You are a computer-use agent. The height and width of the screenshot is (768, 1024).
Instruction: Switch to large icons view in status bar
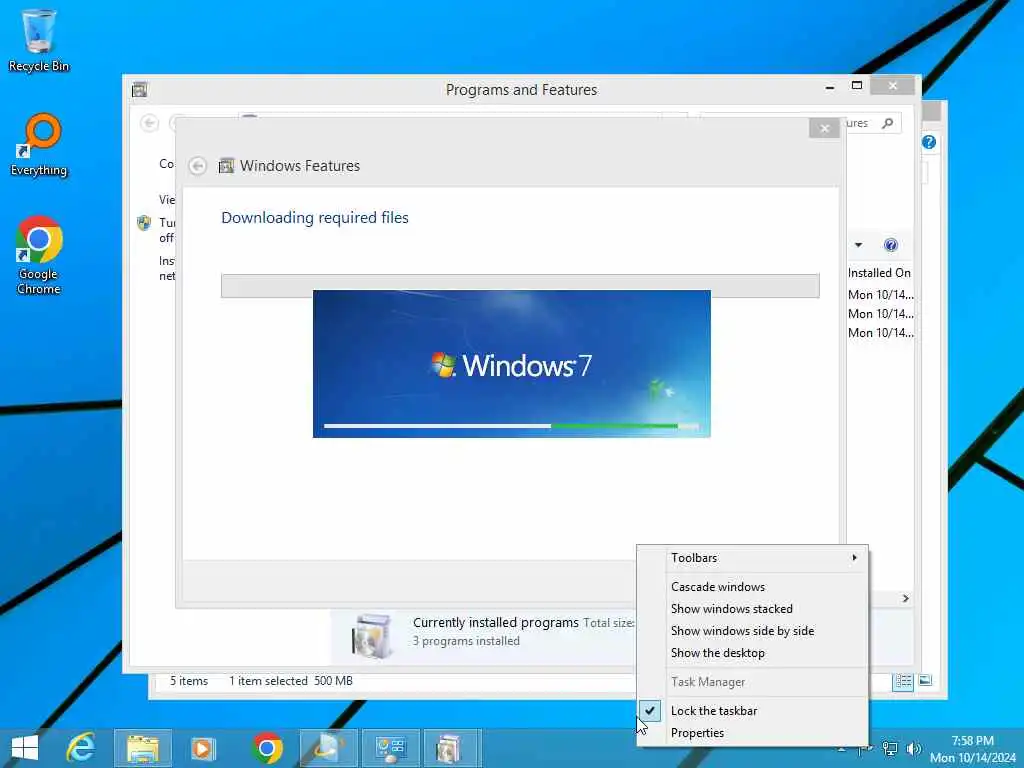[925, 680]
